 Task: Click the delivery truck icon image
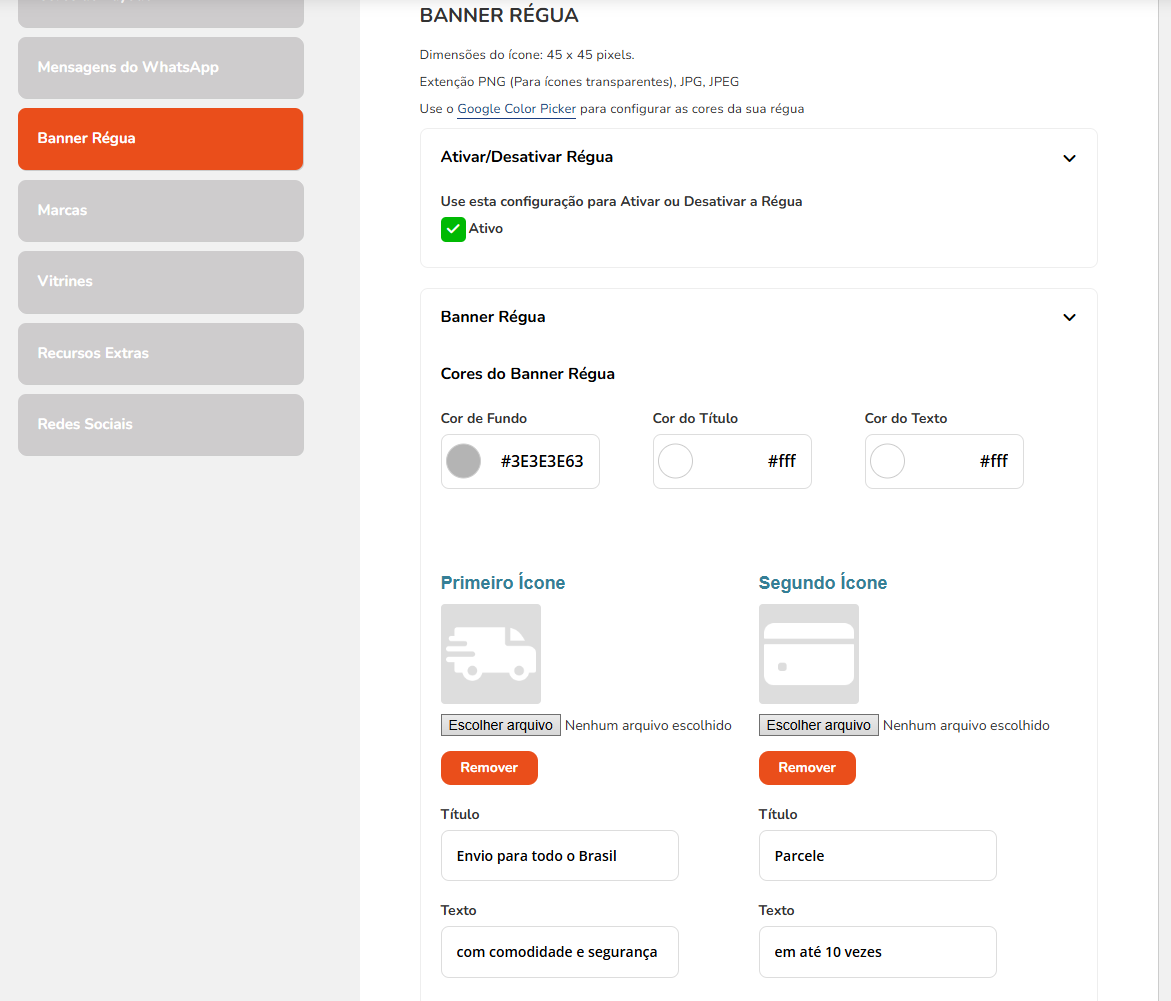coord(490,653)
